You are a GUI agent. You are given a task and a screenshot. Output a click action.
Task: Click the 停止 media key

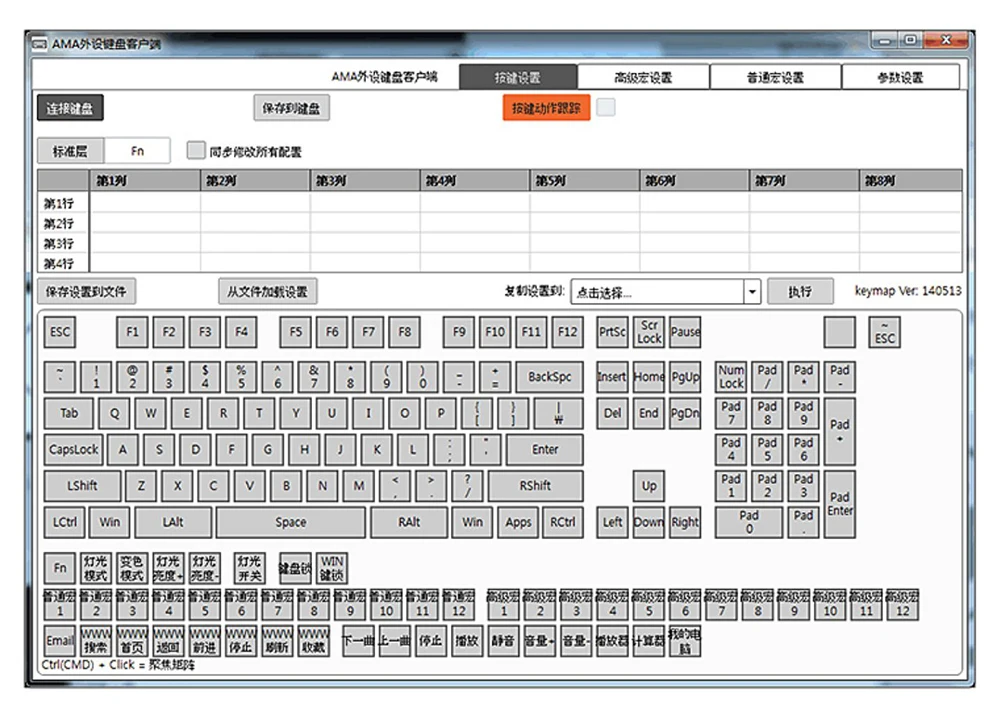point(430,640)
